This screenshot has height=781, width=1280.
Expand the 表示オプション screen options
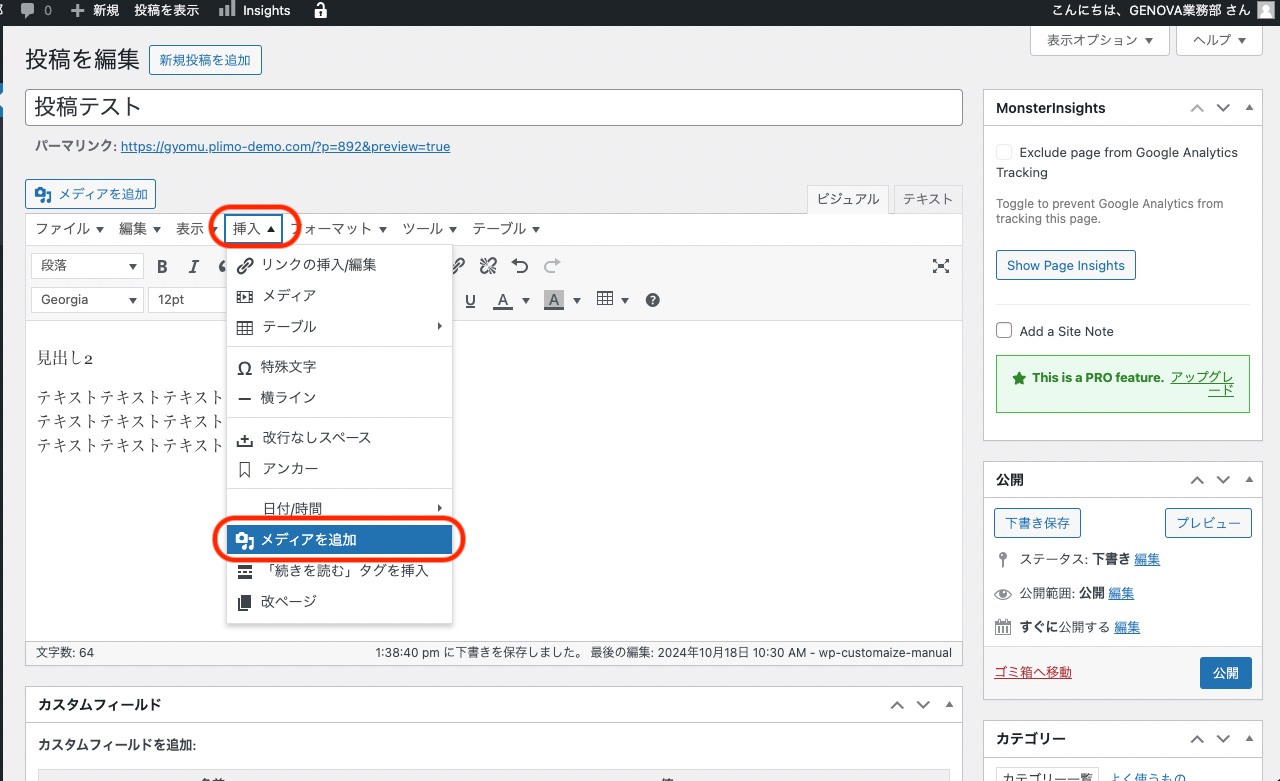pos(1099,40)
